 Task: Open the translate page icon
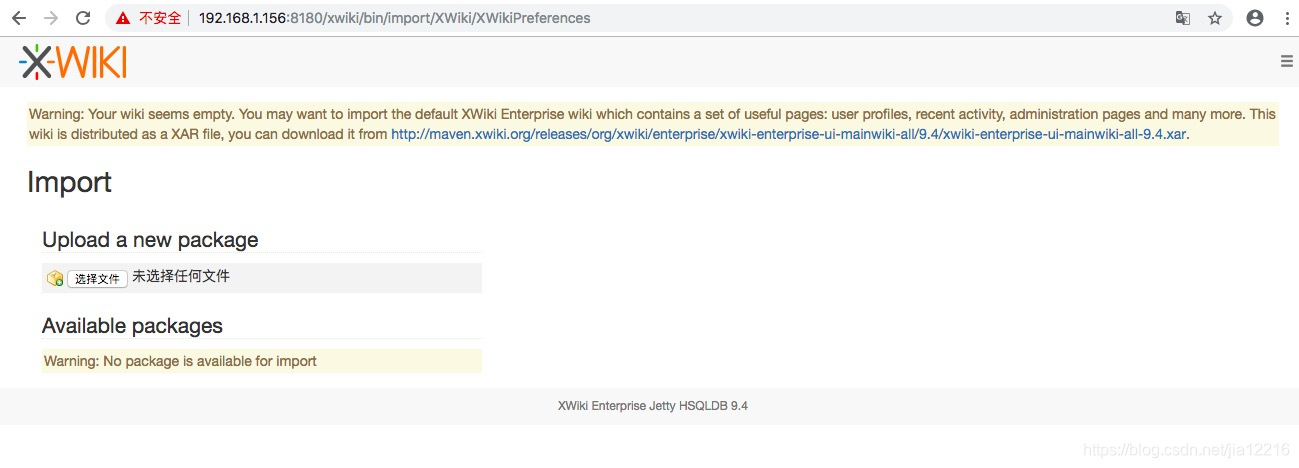click(1182, 18)
